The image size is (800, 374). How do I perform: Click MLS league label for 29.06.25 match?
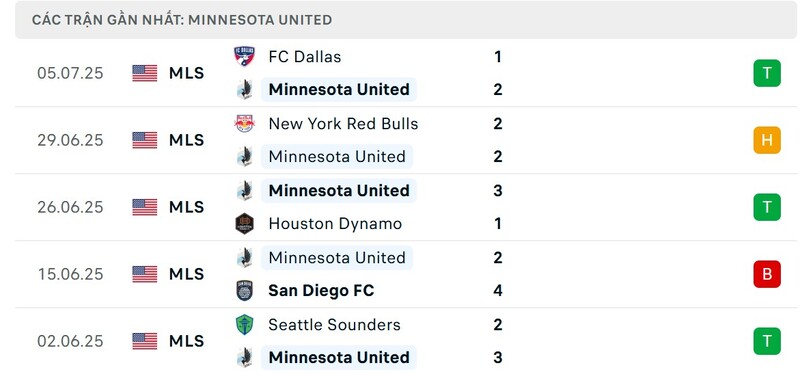187,140
